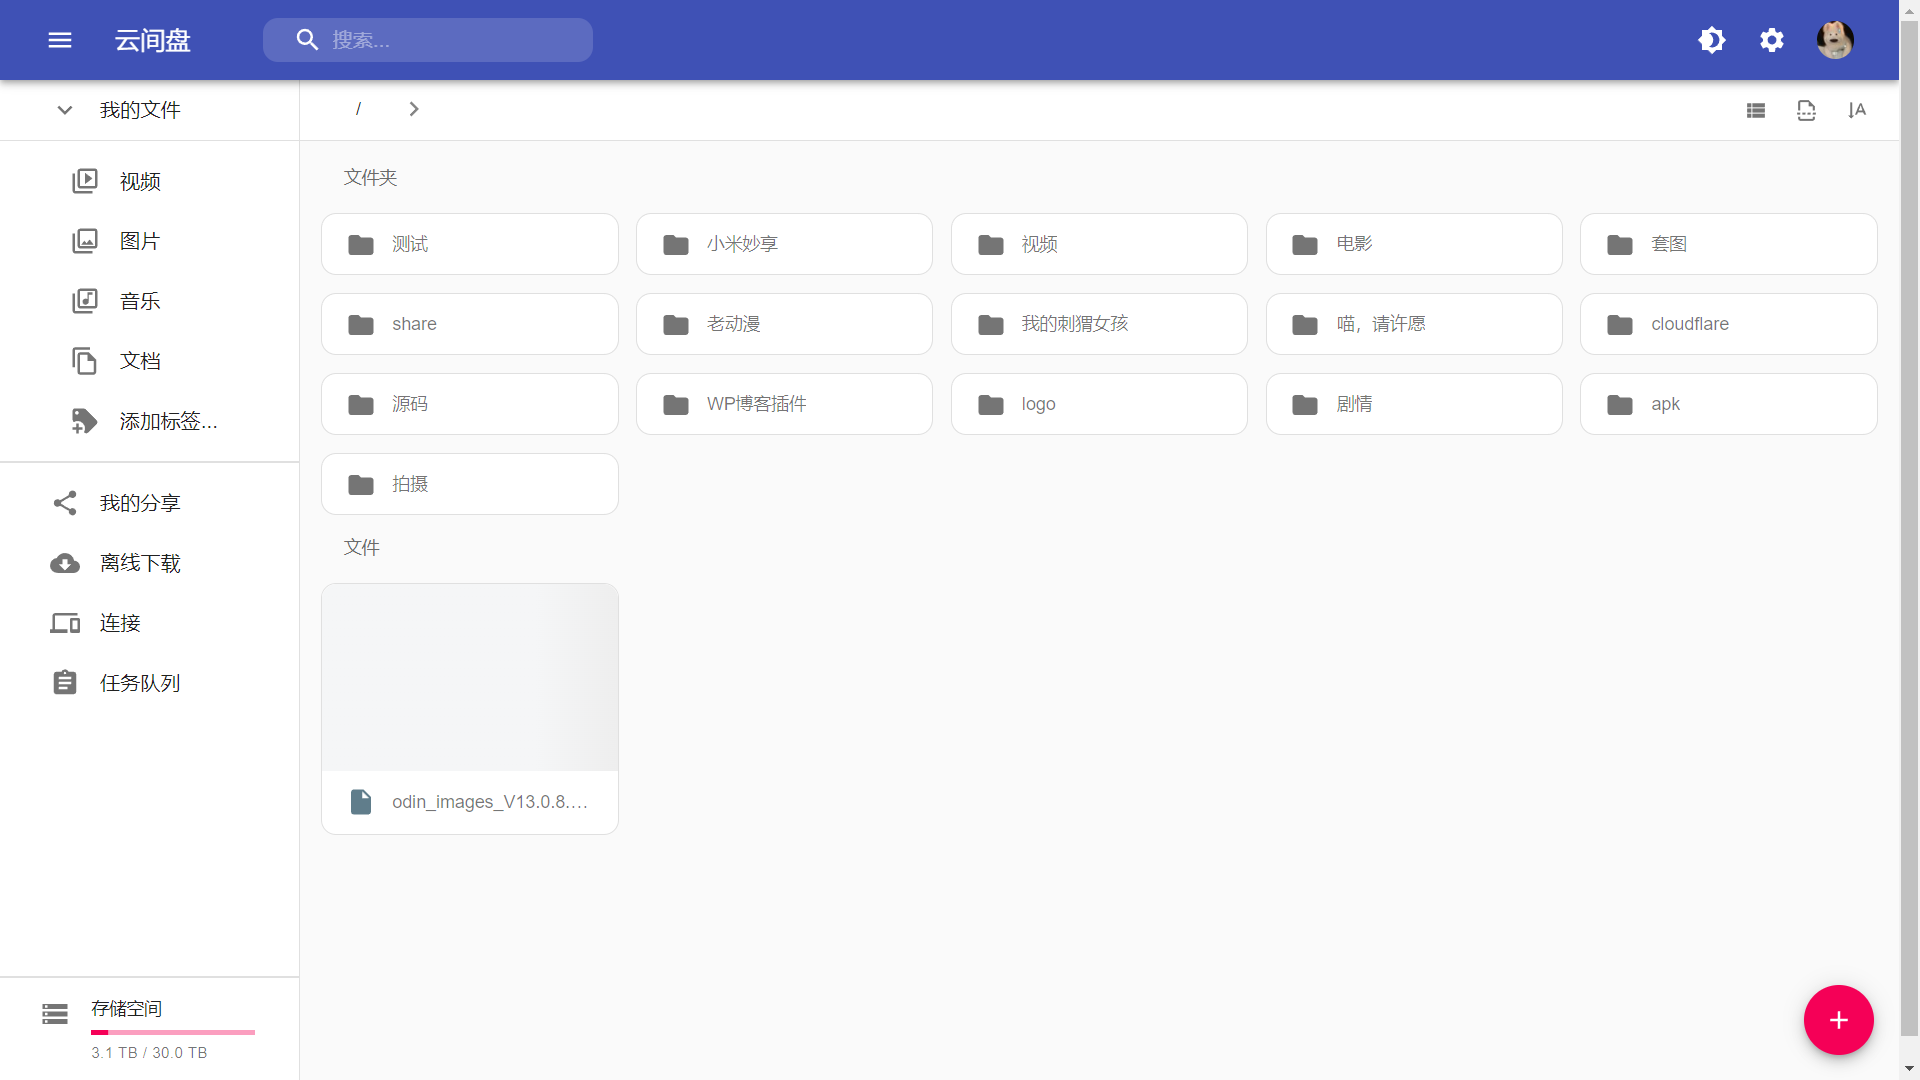This screenshot has width=1920, height=1080.
Task: Open 视频 category in sidebar
Action: [140, 182]
